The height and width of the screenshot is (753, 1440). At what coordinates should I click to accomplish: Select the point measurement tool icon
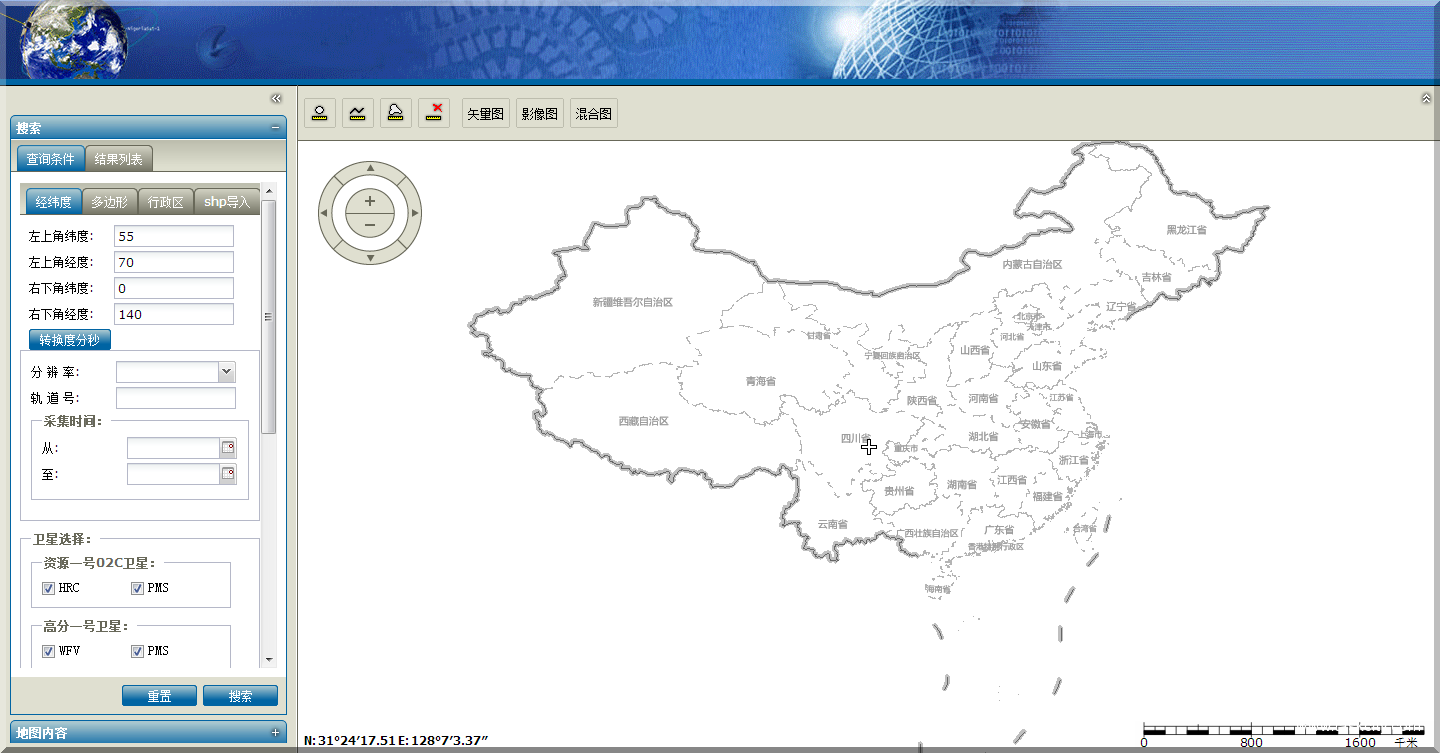point(320,113)
